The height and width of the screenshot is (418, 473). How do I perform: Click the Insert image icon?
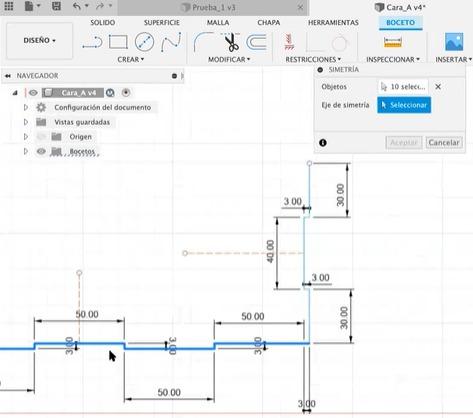(454, 42)
